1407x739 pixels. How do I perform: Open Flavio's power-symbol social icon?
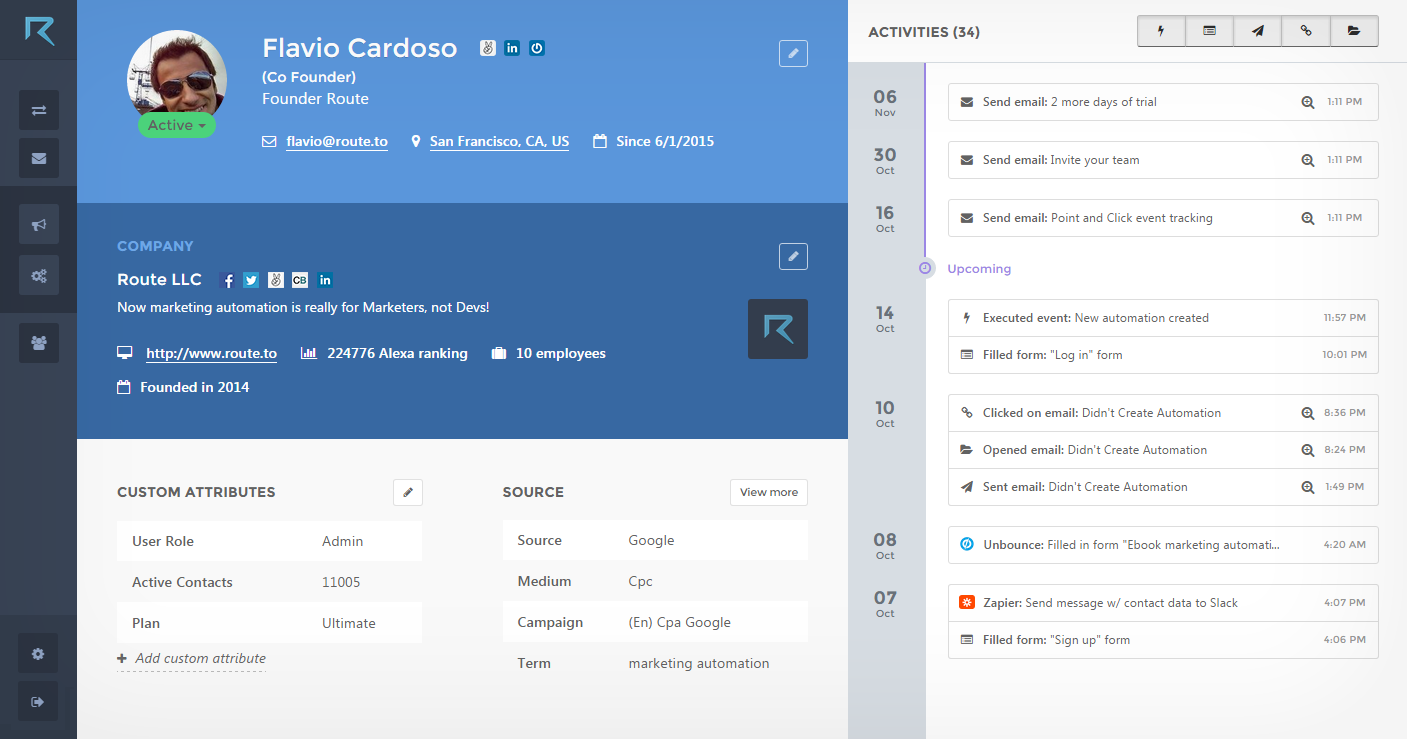537,48
